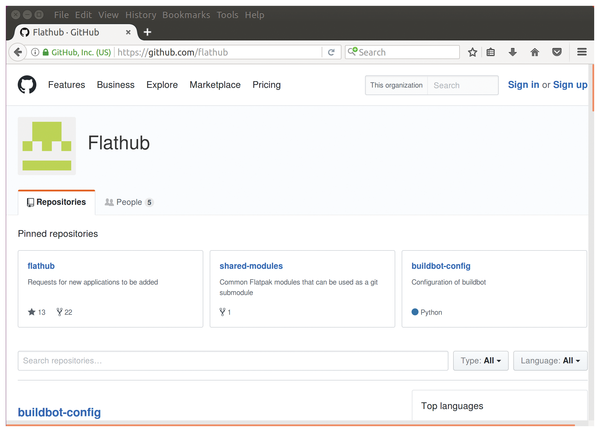Click the Pinned repositories heading
The height and width of the screenshot is (432, 600).
tap(58, 233)
